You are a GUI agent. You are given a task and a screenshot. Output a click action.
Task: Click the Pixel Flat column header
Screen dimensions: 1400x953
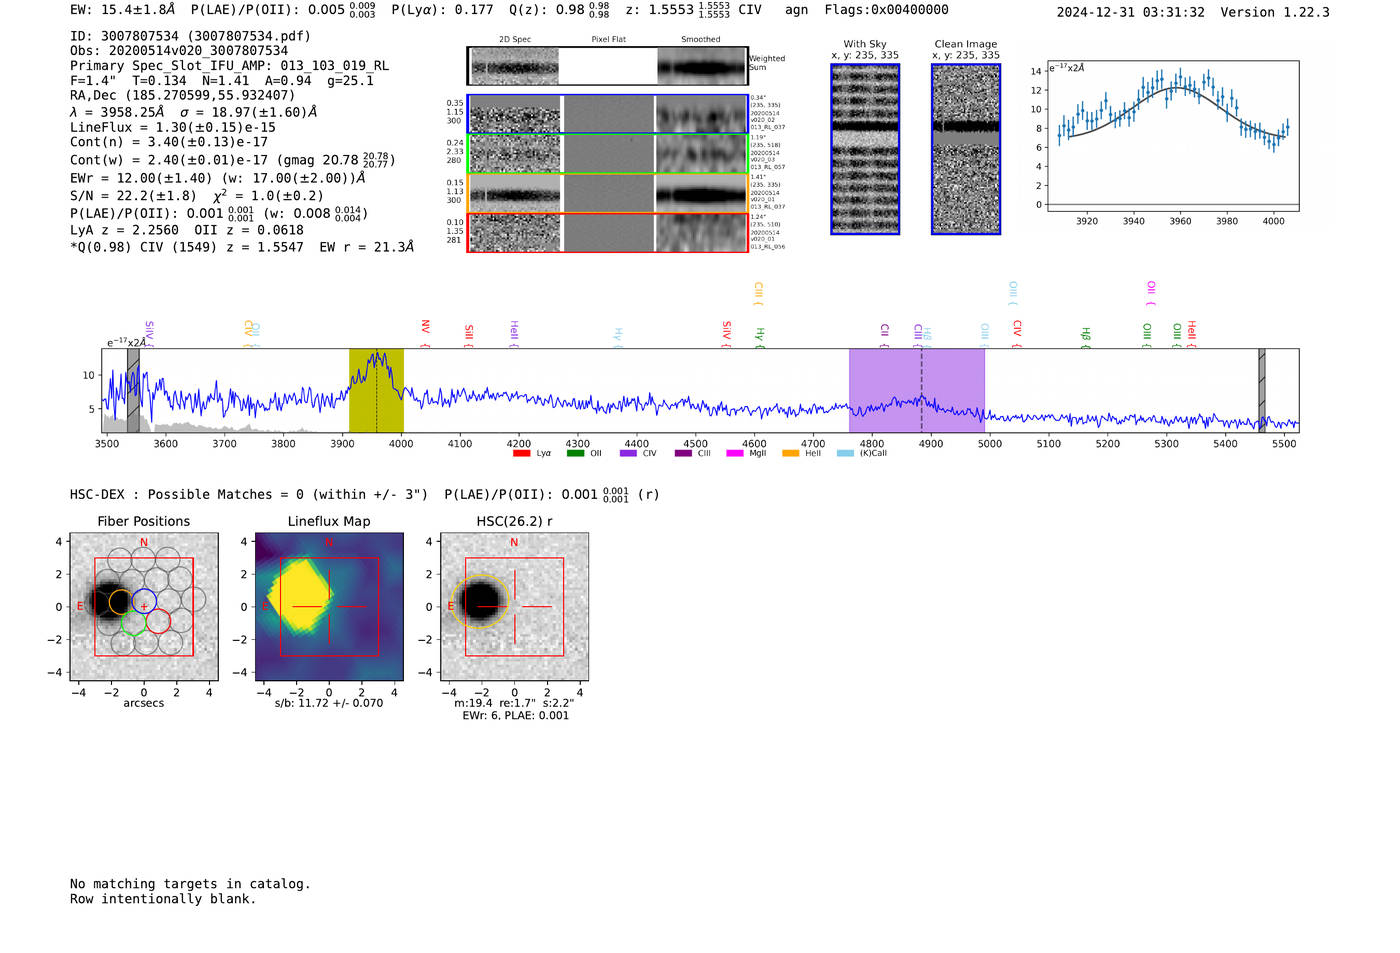click(x=609, y=40)
